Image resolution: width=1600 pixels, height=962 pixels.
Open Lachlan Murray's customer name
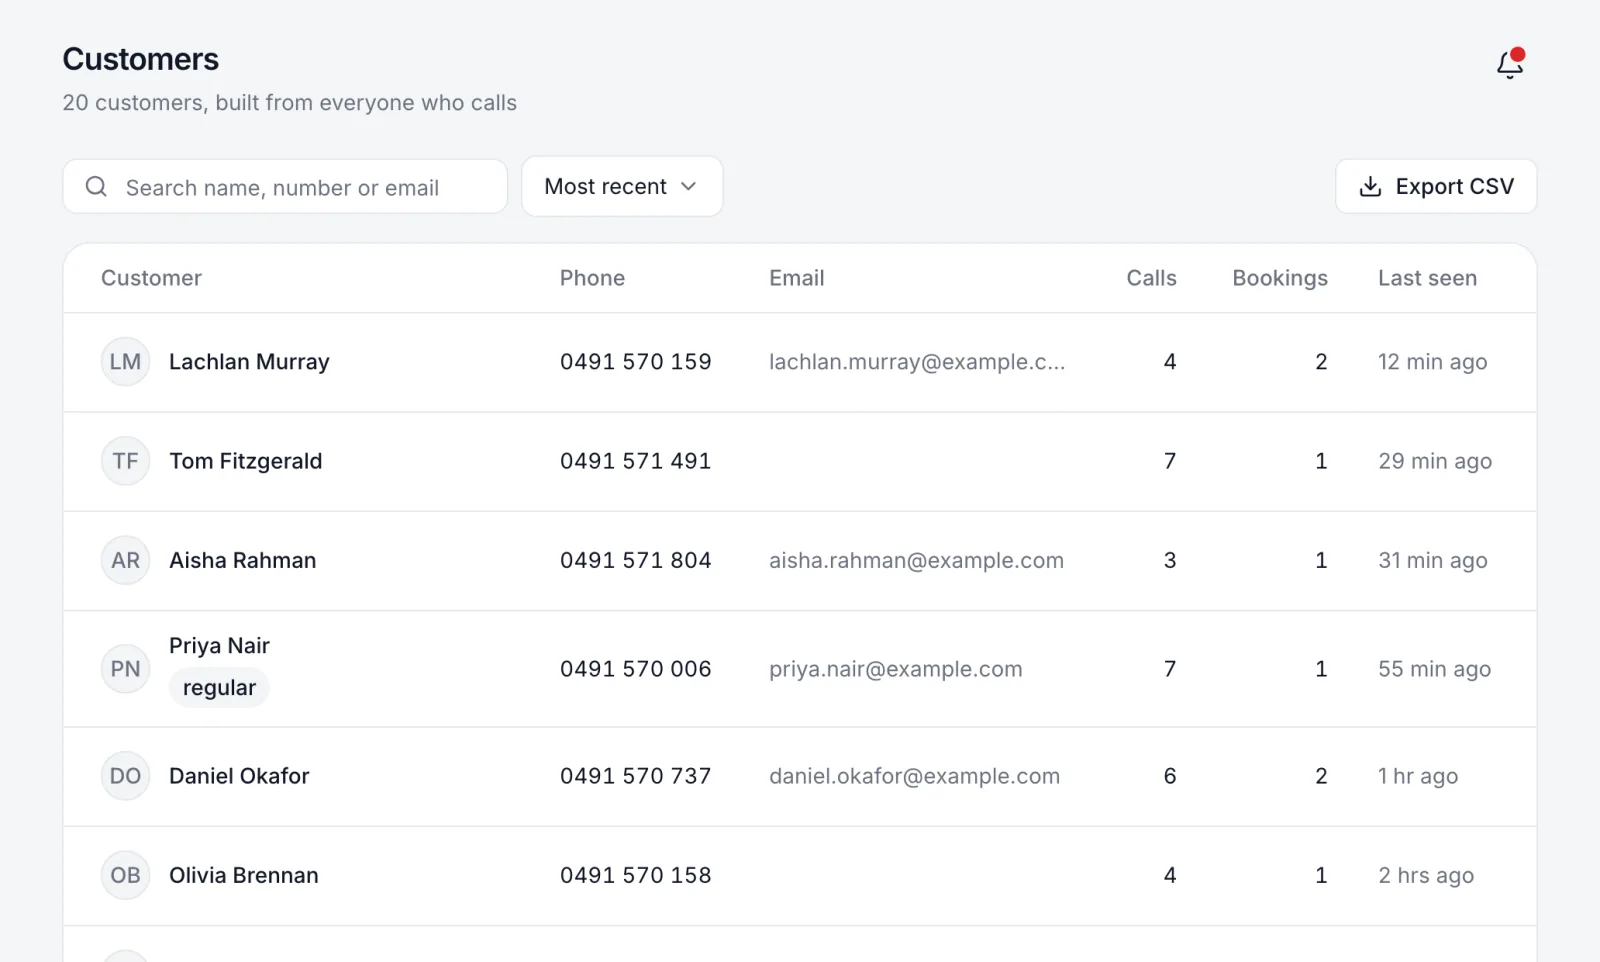249,362
